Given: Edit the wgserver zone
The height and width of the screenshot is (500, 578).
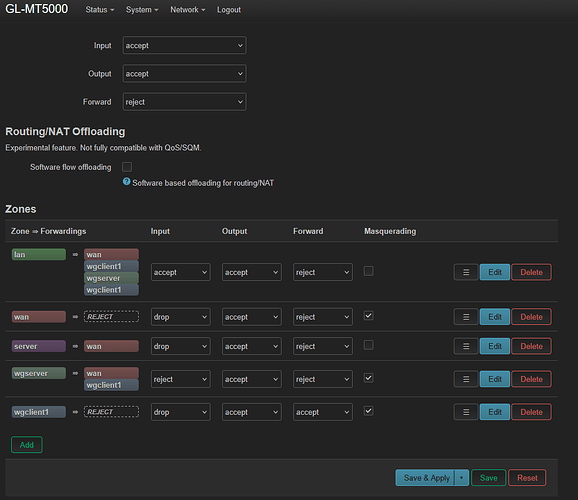Looking at the screenshot, I should (495, 379).
